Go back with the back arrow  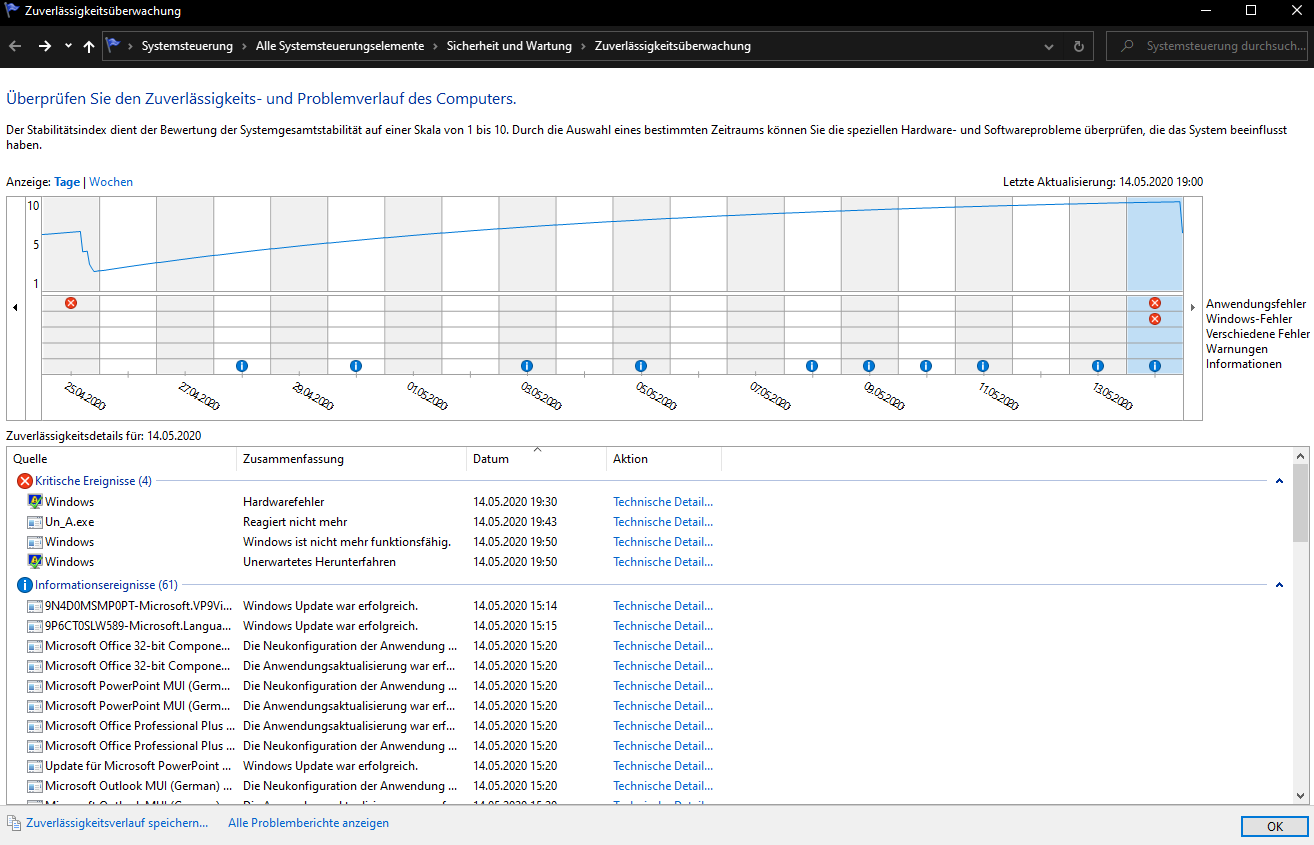coord(15,46)
